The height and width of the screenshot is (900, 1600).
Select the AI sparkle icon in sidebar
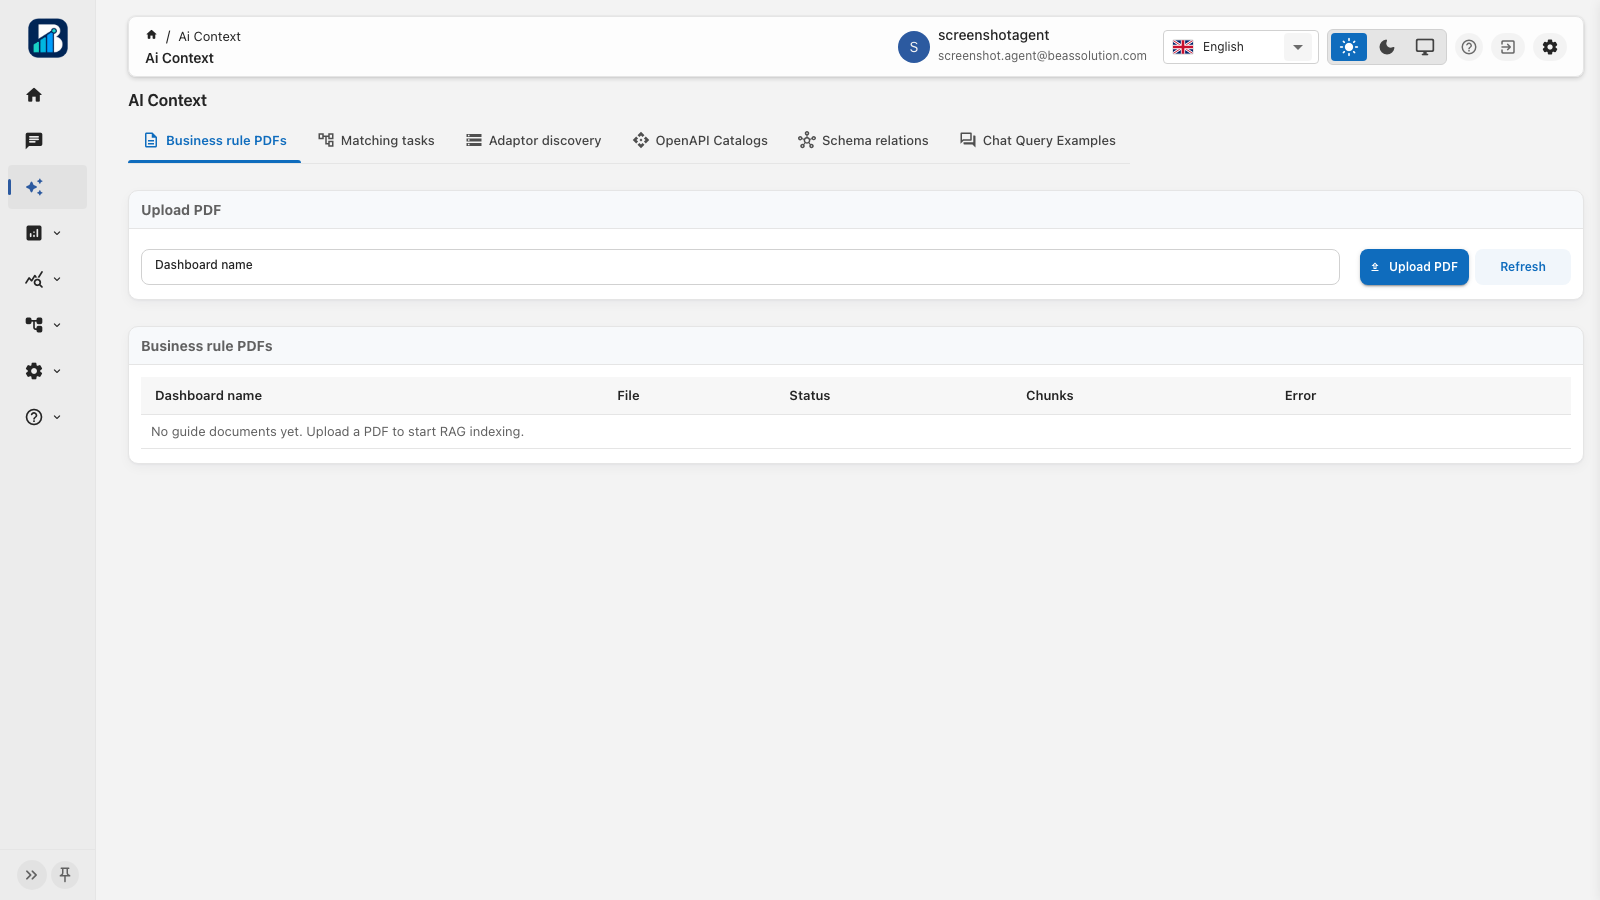[x=34, y=187]
